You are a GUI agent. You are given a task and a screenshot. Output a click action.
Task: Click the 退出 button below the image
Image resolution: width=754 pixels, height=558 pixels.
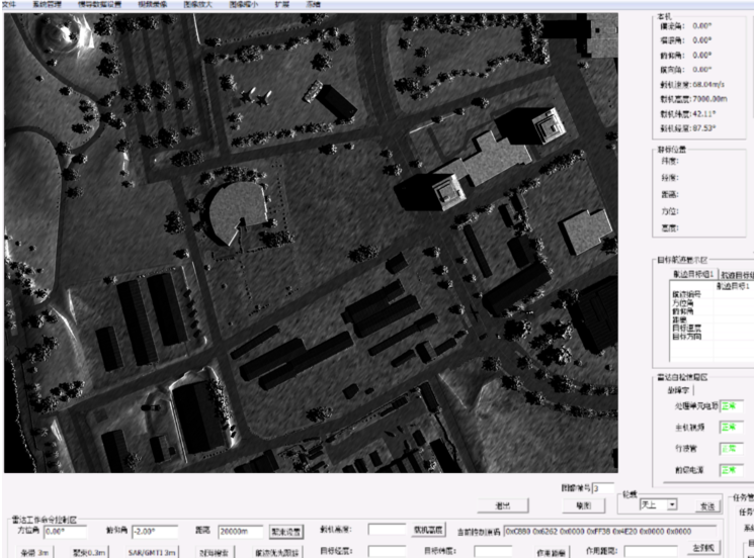[x=502, y=505]
